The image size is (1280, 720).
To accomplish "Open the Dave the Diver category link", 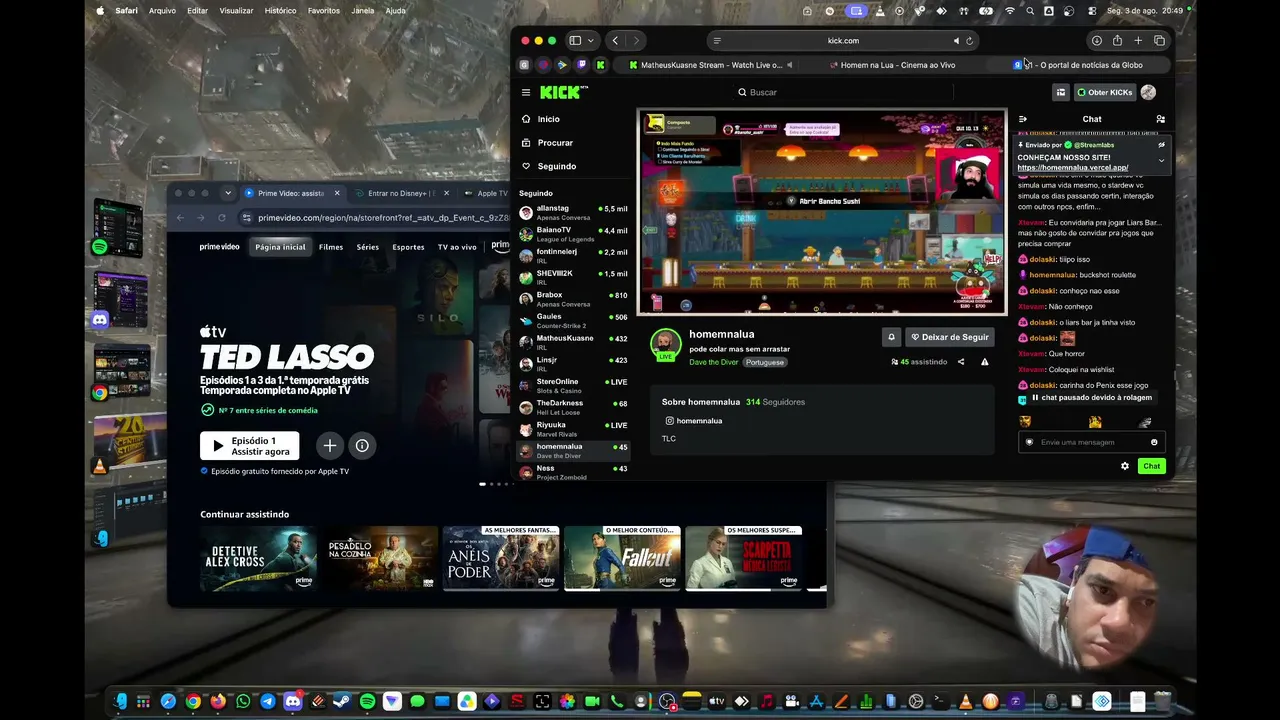I will tap(712, 362).
